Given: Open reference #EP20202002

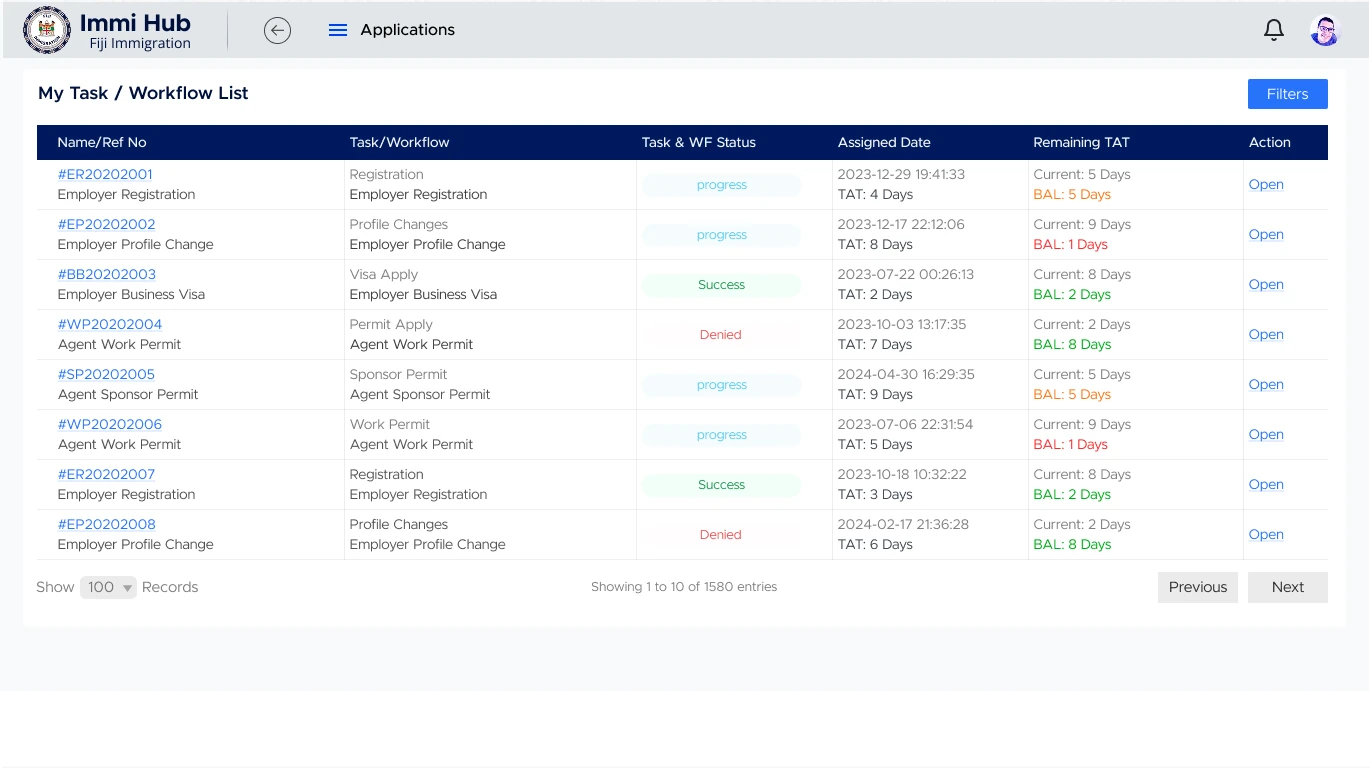Looking at the screenshot, I should click(106, 224).
